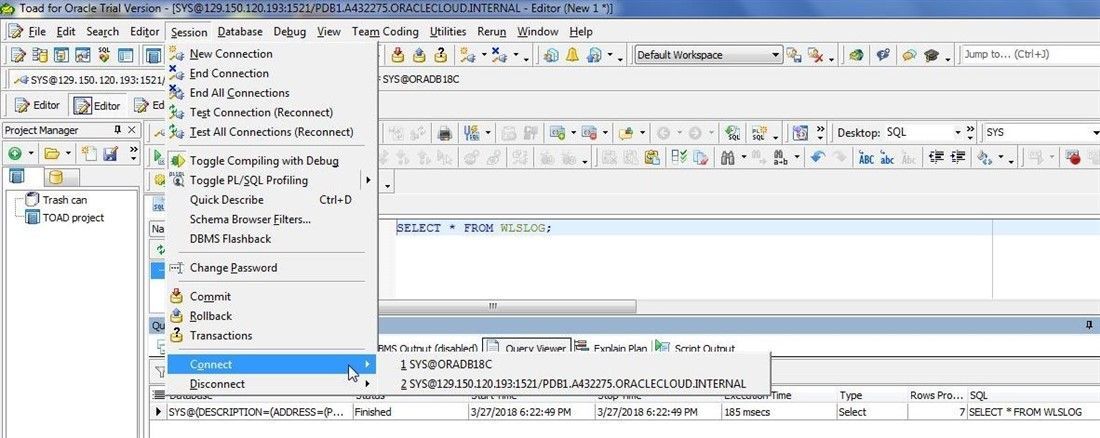Screen dimensions: 1100x438
Task: Click the Save Workspace icon
Action: point(794,55)
